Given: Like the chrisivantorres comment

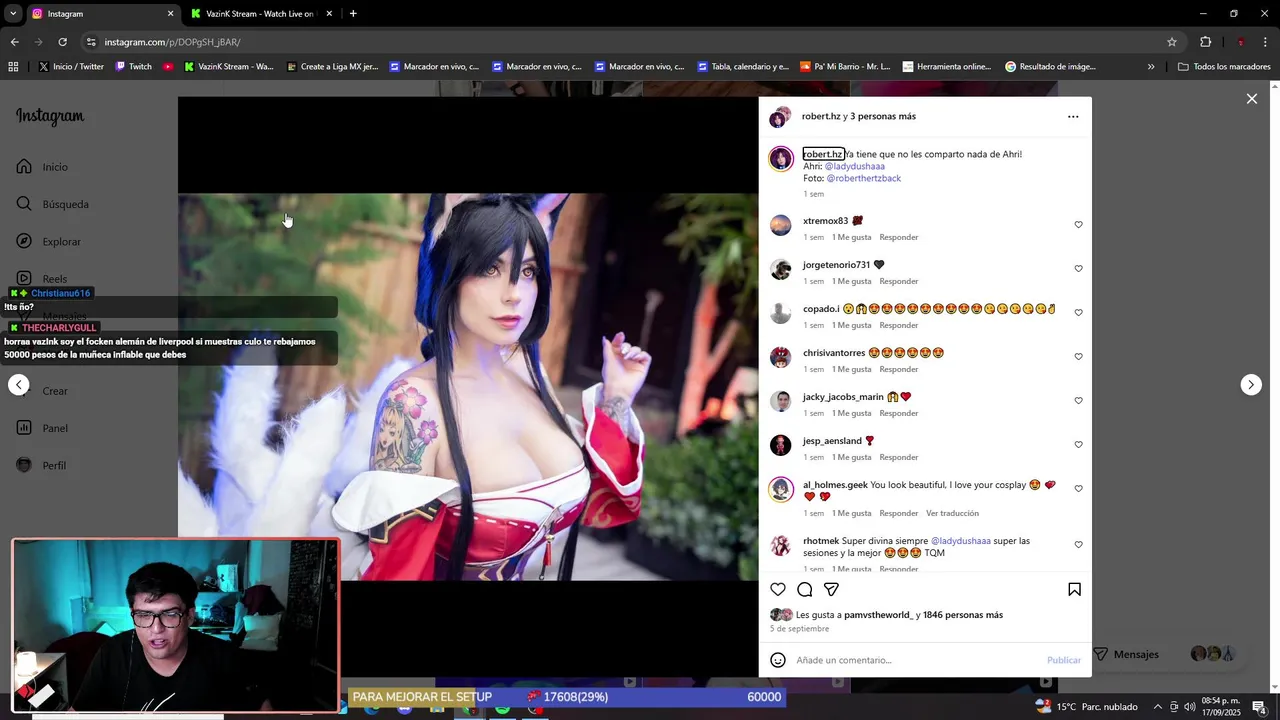Looking at the screenshot, I should [x=1078, y=357].
